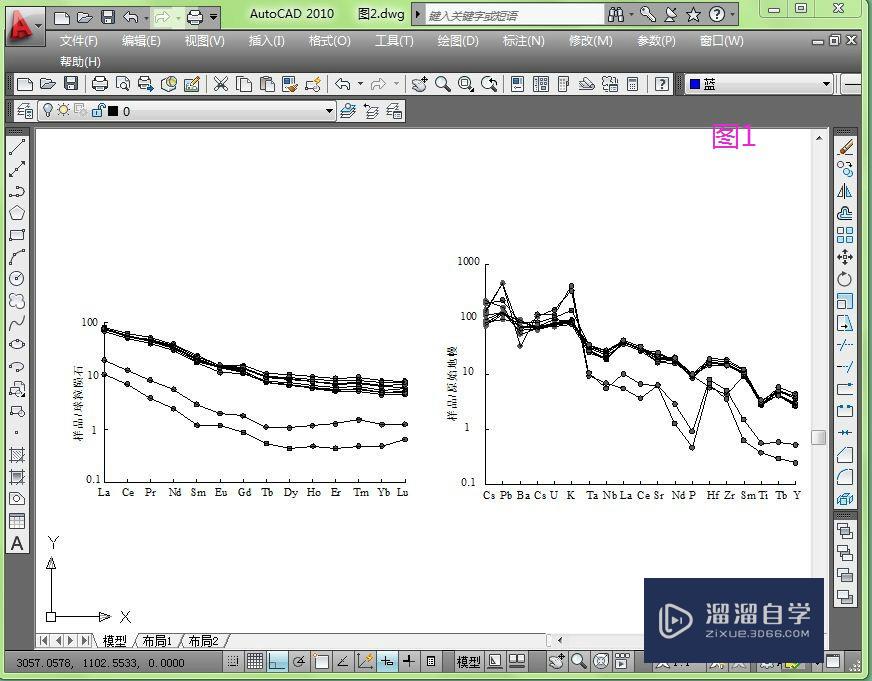Select the Circle draw tool
This screenshot has width=872, height=681.
pos(17,279)
